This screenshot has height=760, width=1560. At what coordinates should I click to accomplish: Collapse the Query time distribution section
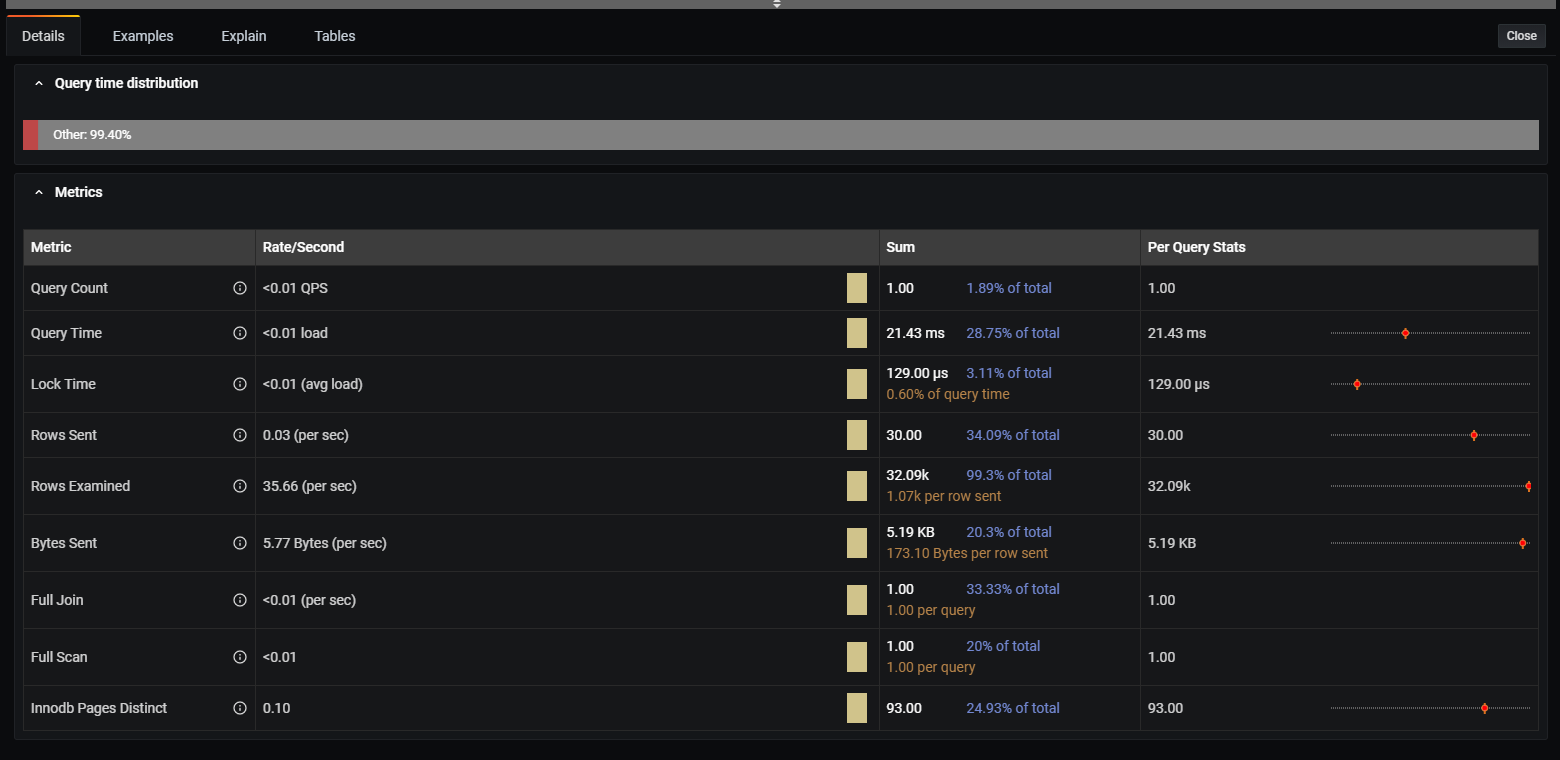coord(39,83)
